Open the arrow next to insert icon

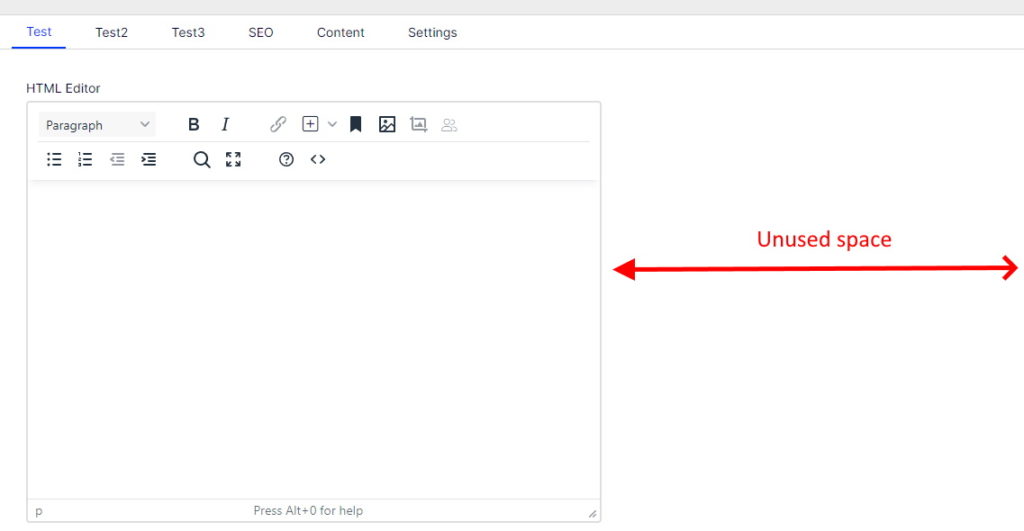coord(332,124)
